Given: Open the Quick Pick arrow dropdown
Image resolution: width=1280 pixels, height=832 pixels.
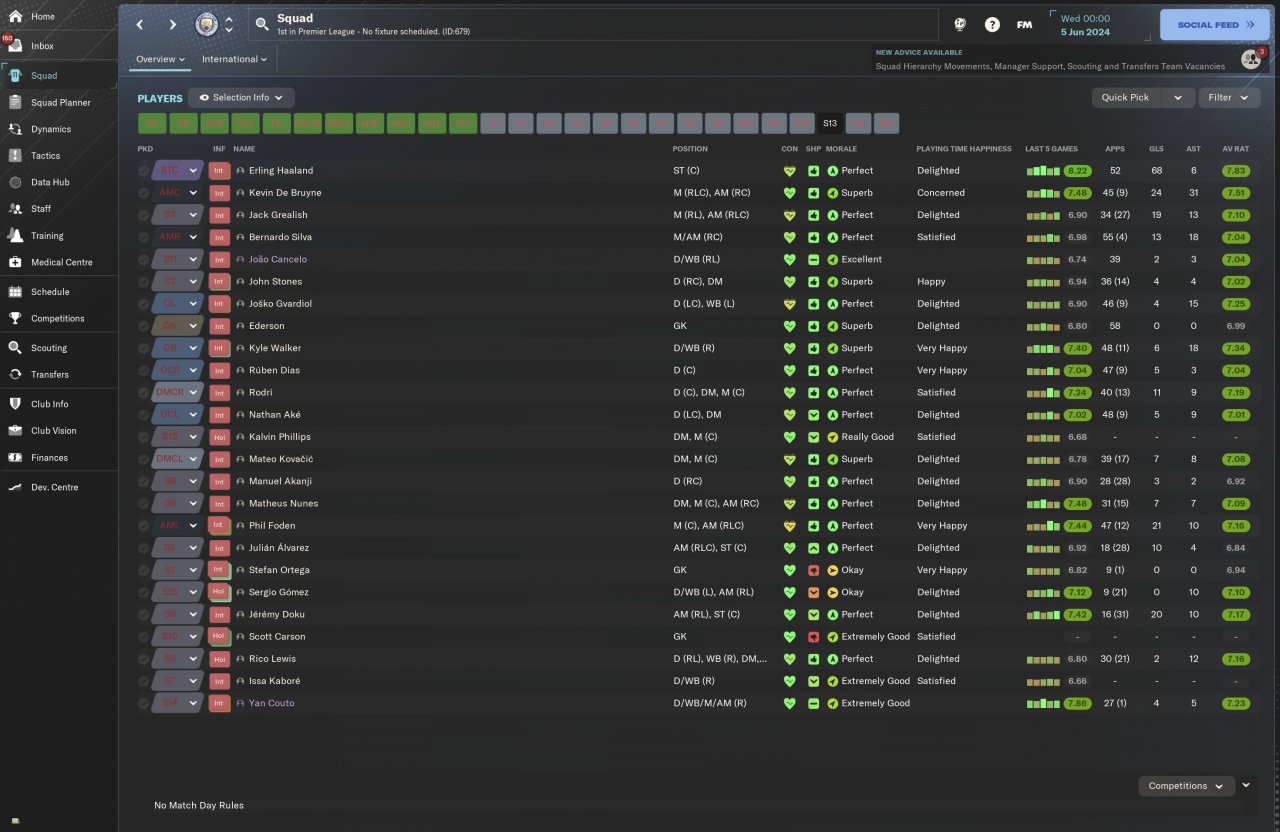Looking at the screenshot, I should tap(1178, 97).
